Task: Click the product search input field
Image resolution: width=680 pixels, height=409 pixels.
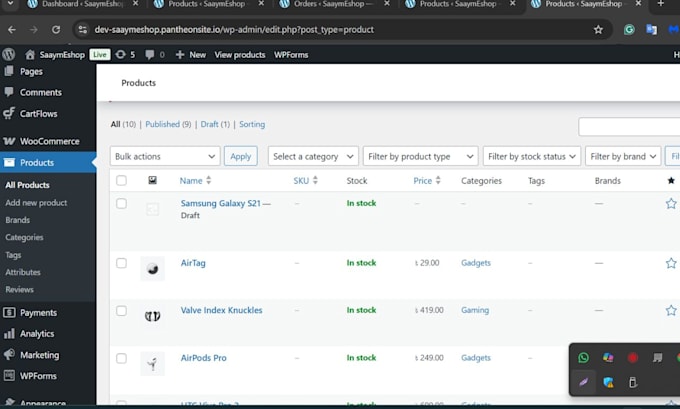Action: [x=629, y=127]
